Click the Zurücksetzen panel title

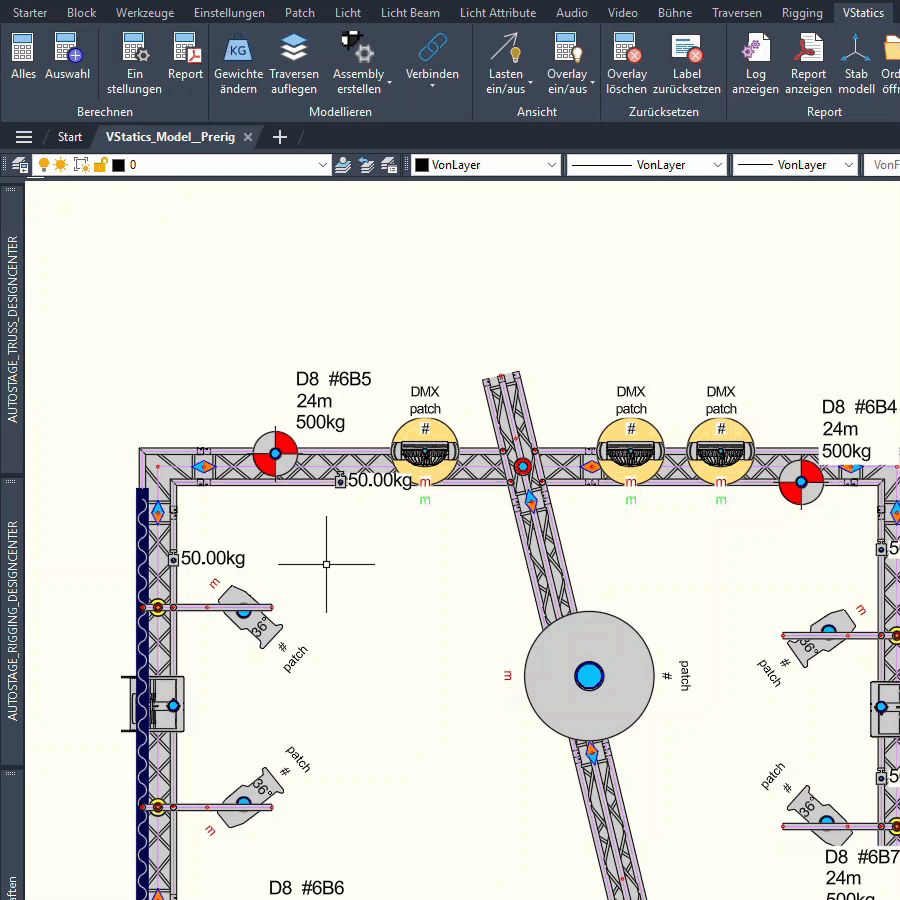click(664, 112)
